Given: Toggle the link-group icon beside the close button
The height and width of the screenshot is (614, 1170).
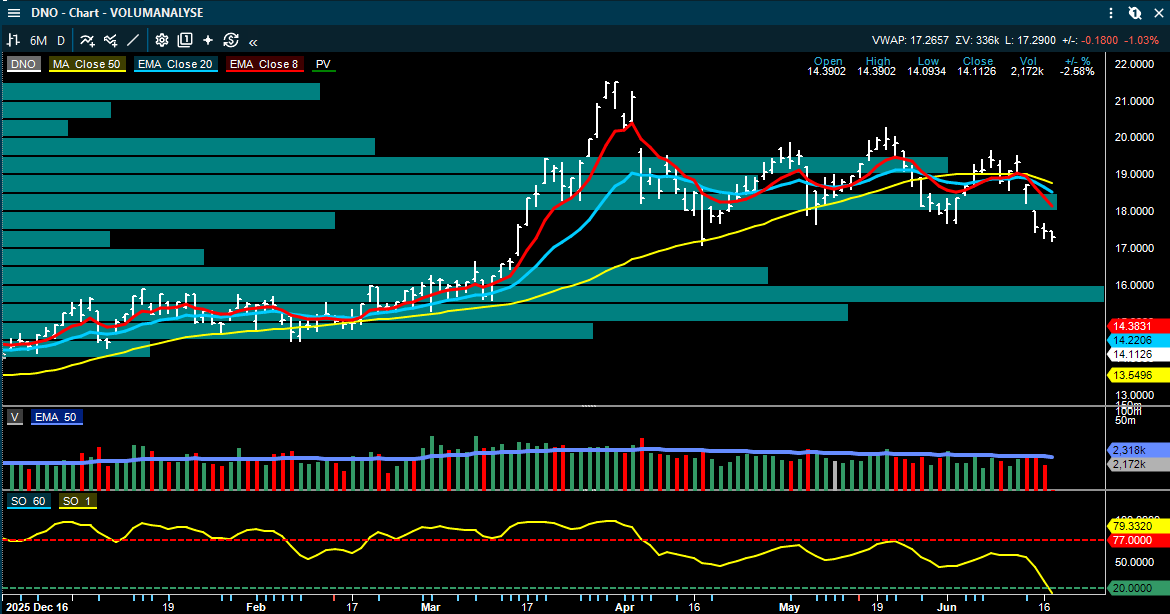Looking at the screenshot, I should pos(1135,13).
